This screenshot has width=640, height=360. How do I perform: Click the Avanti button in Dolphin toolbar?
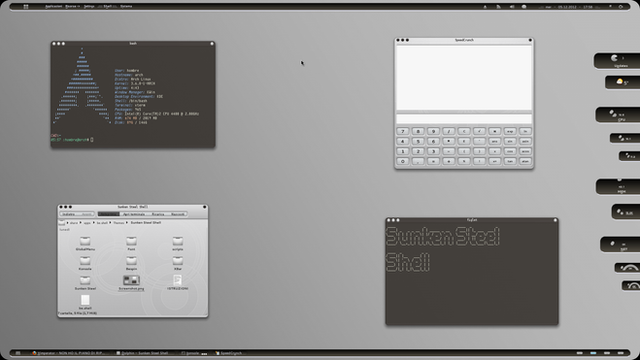tap(86, 214)
